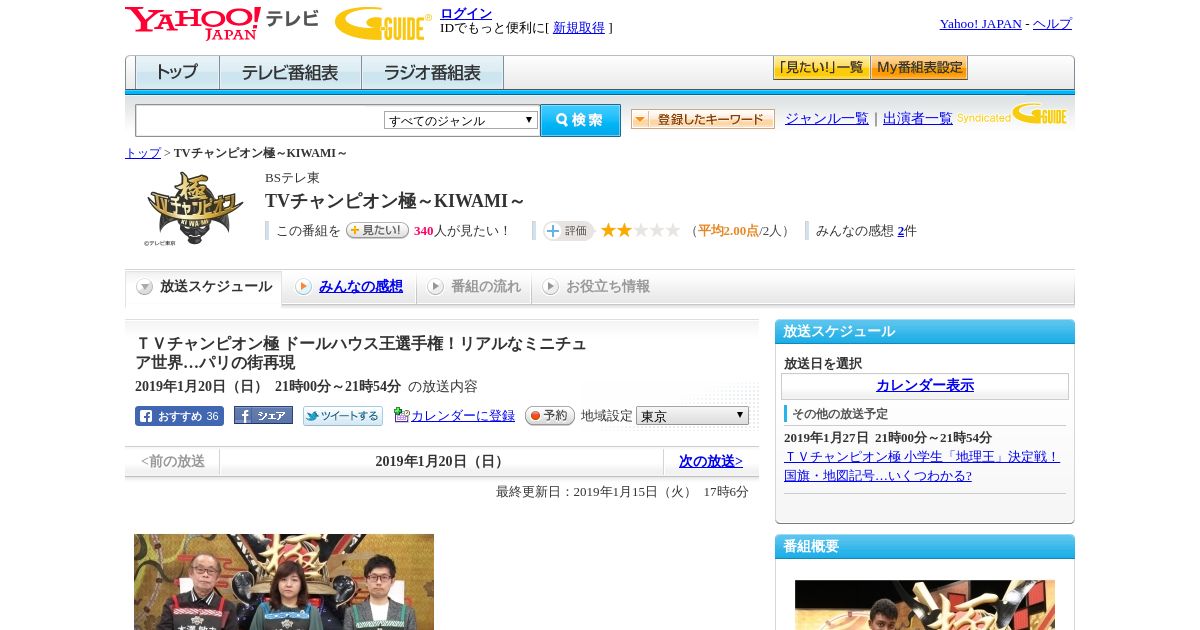Click the program photo of three judges
Viewport: 1200px width, 630px height.
284,582
